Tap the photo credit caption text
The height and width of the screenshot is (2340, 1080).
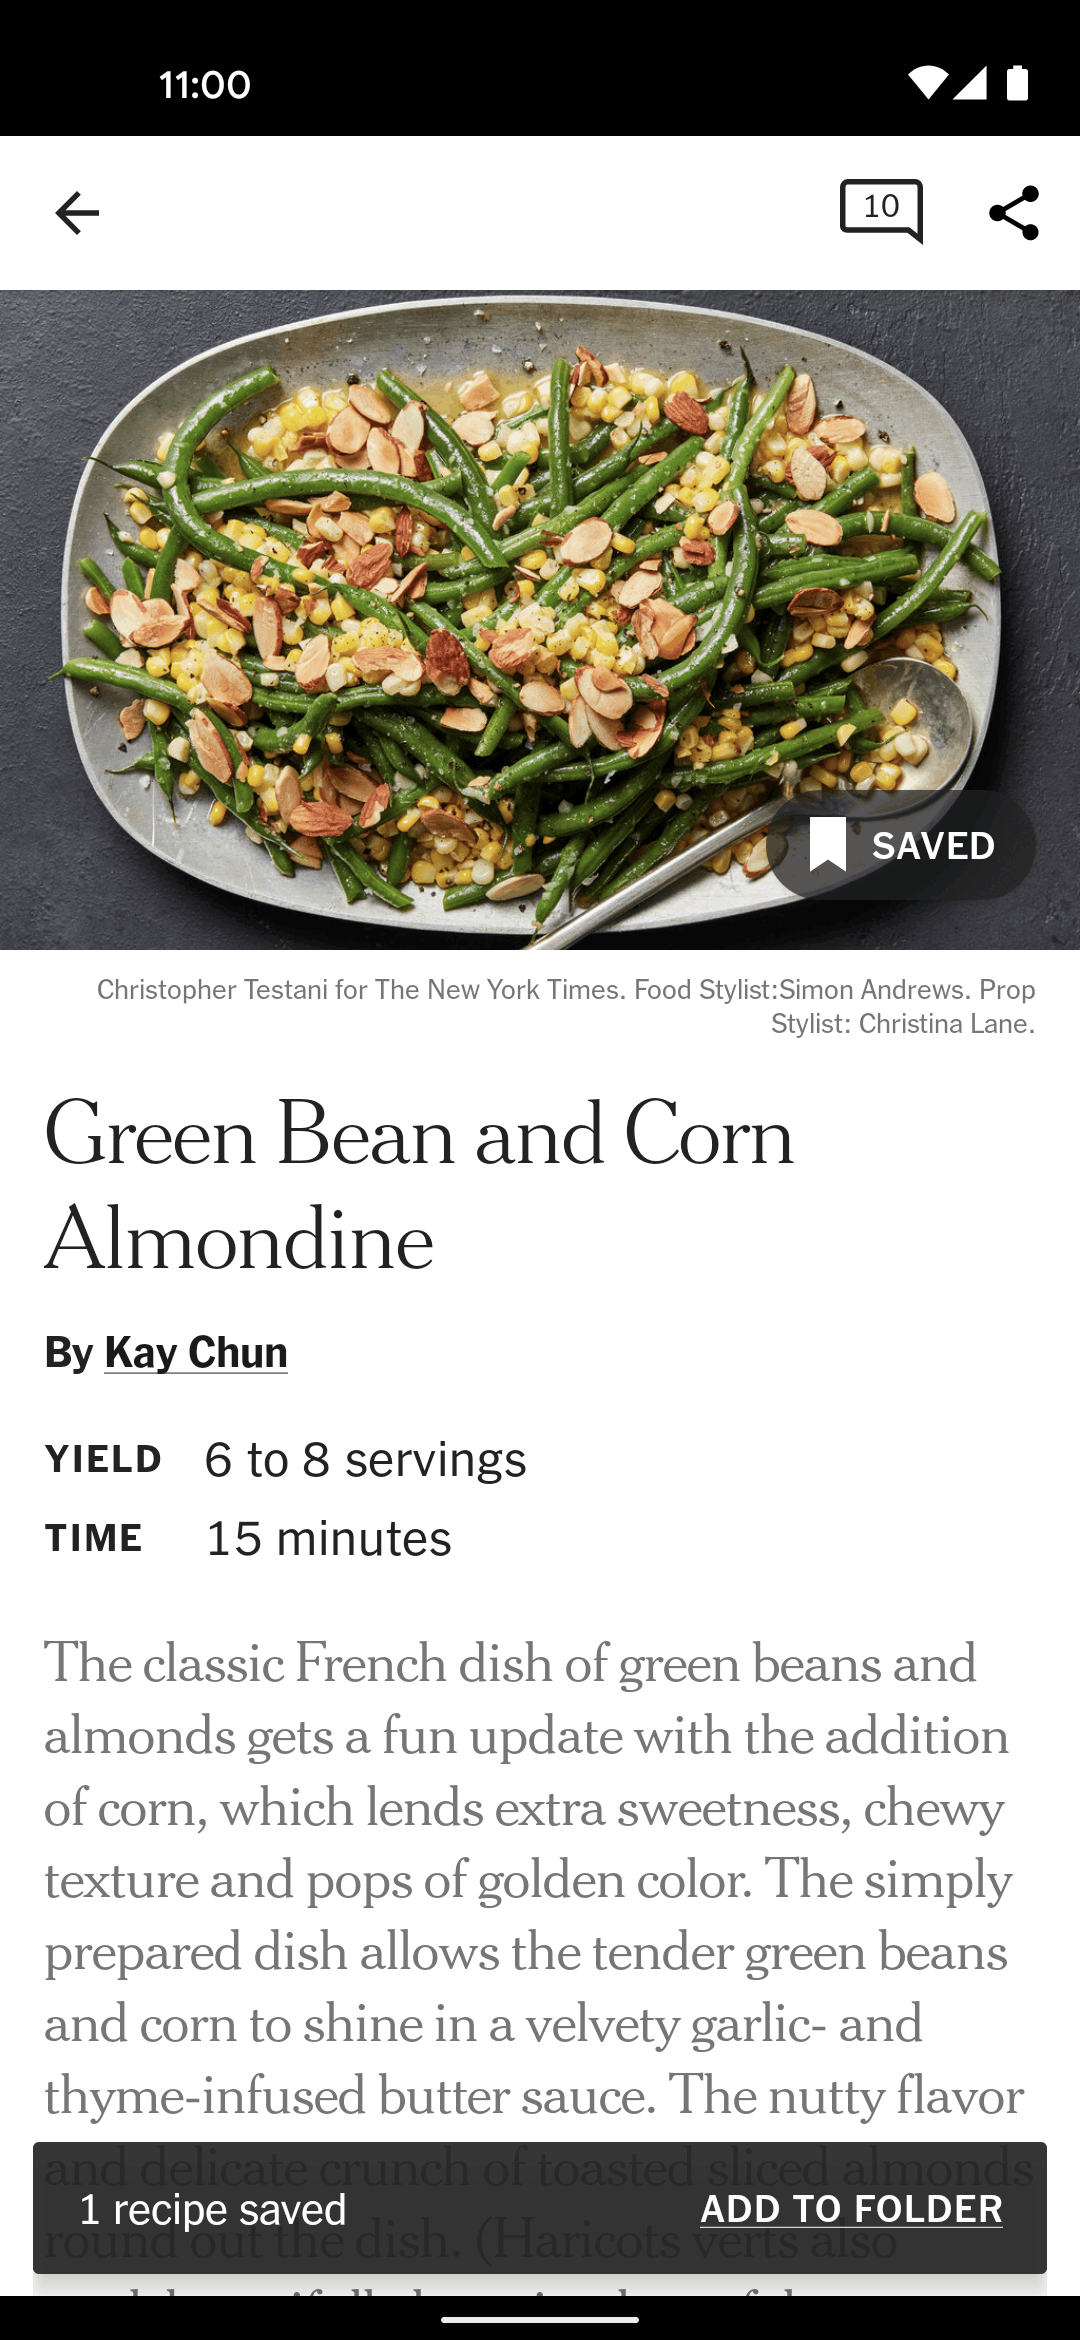pos(566,1007)
